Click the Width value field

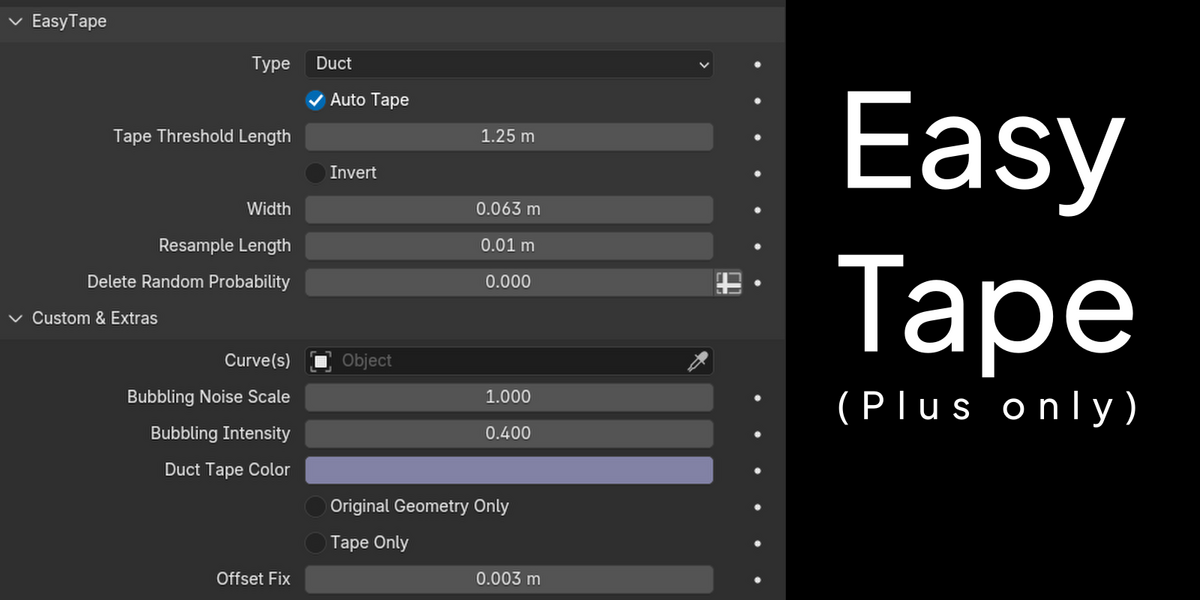509,210
